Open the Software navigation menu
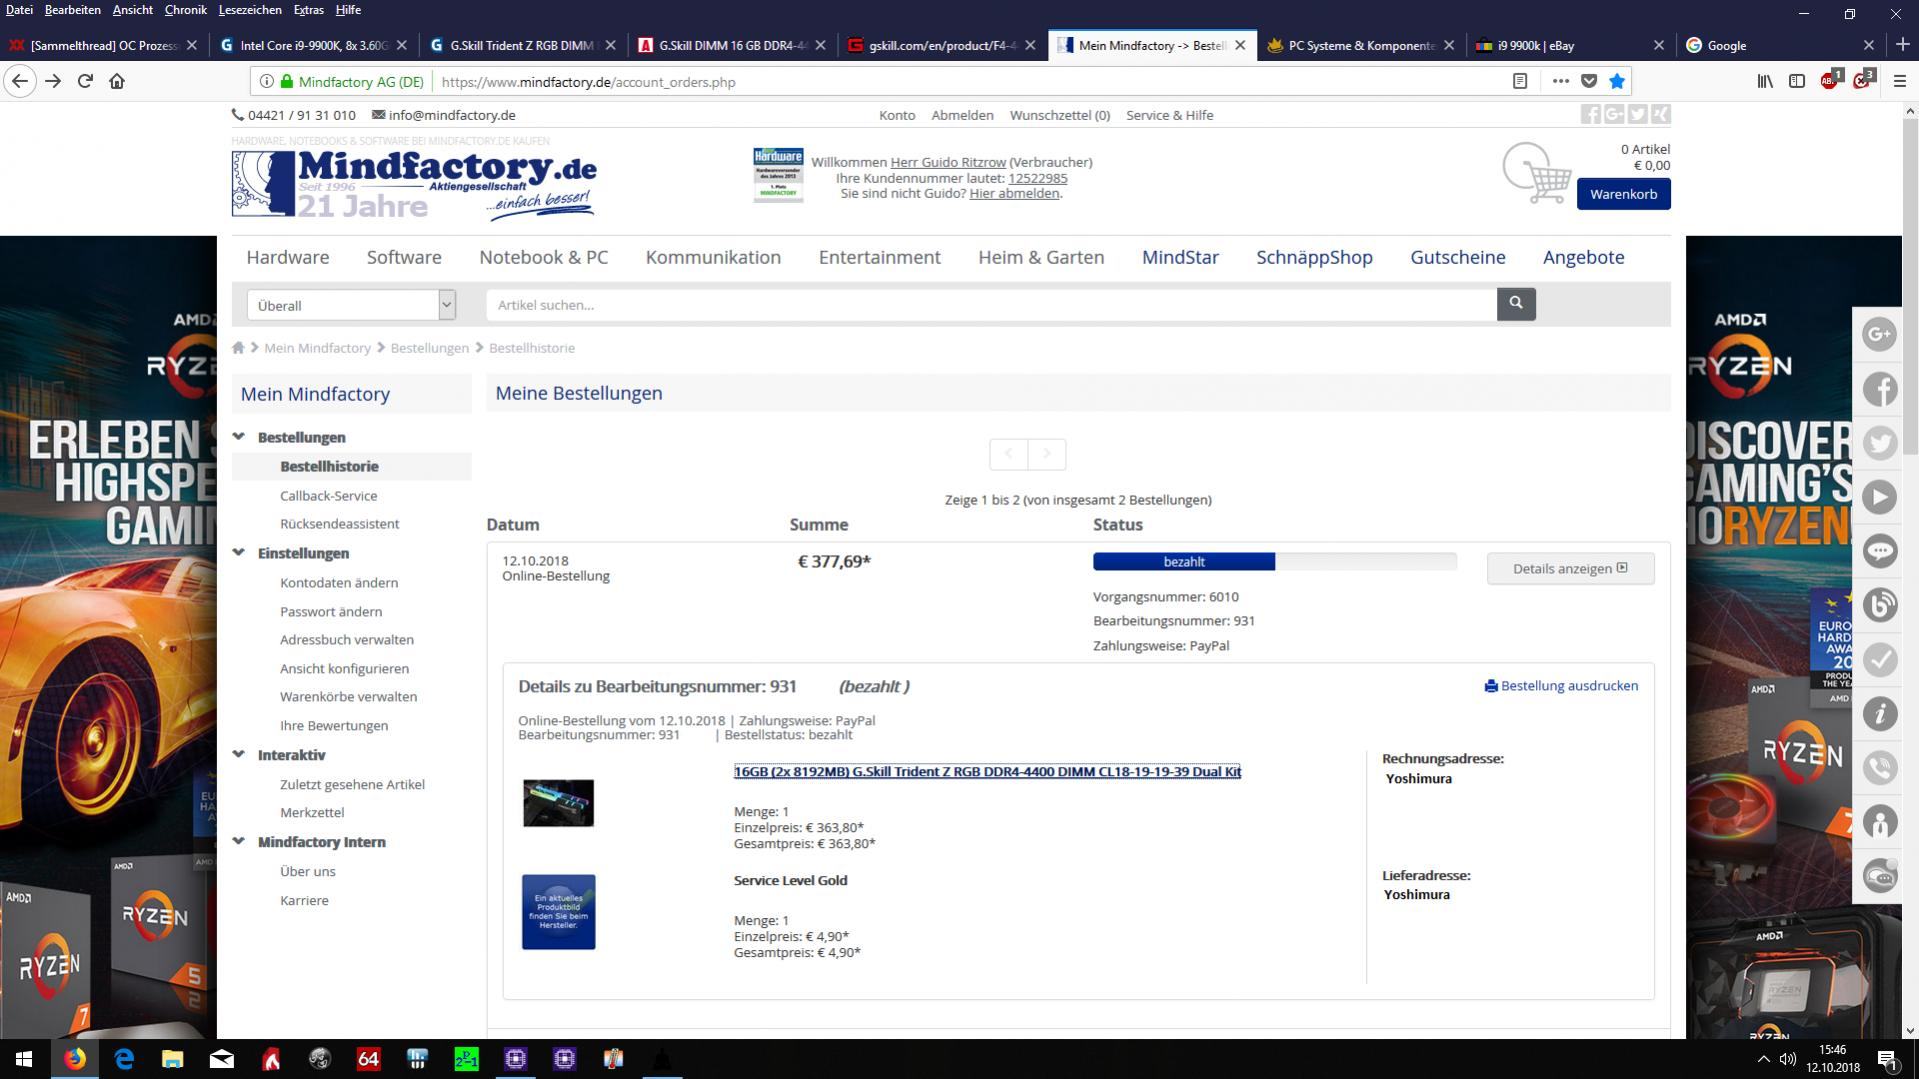 point(404,257)
